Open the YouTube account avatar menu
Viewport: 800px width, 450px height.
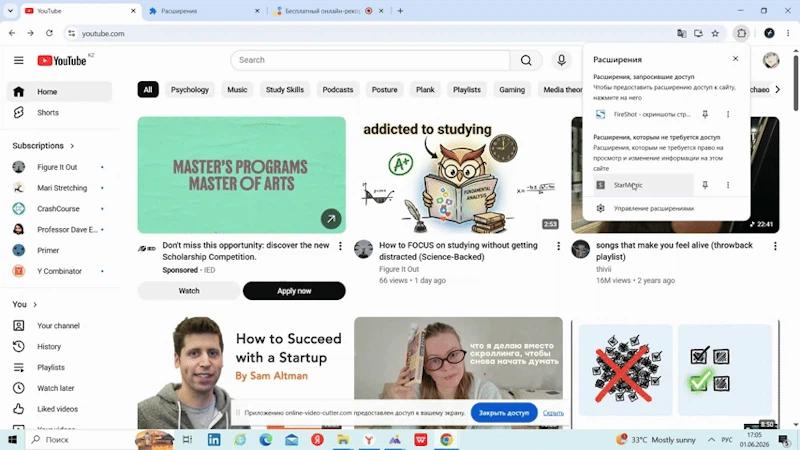771,60
